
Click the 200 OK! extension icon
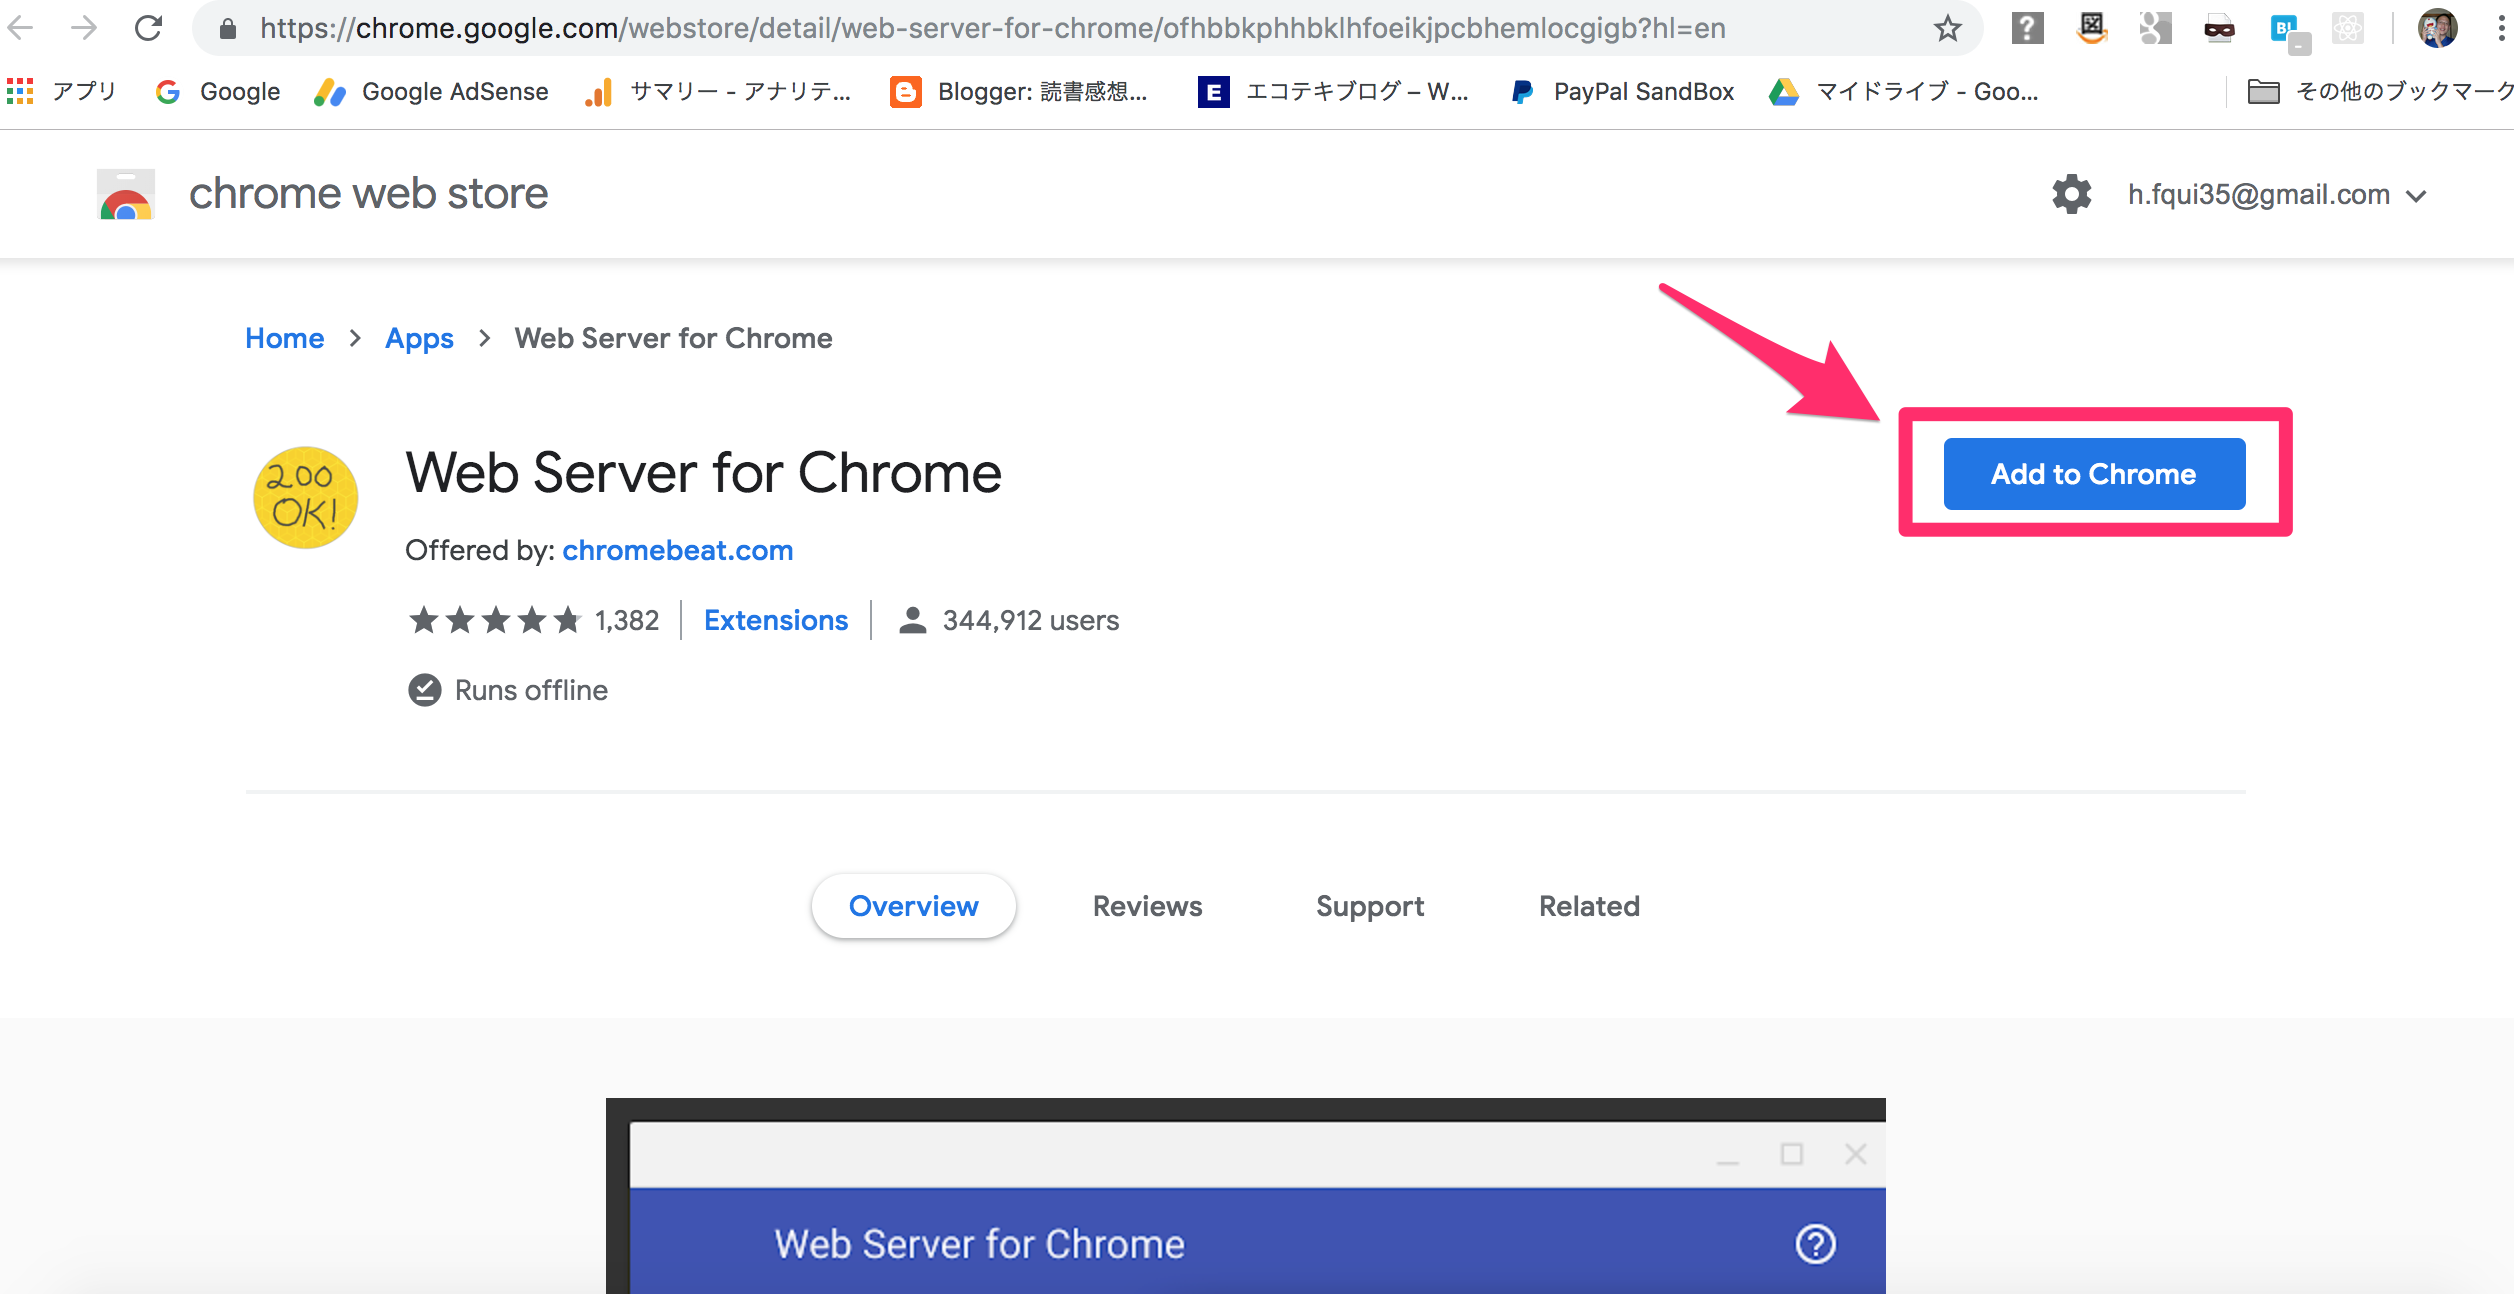pos(306,497)
